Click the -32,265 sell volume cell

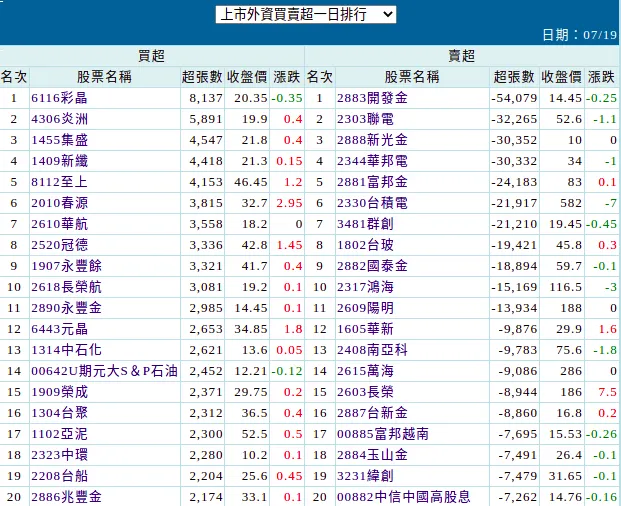click(x=514, y=119)
